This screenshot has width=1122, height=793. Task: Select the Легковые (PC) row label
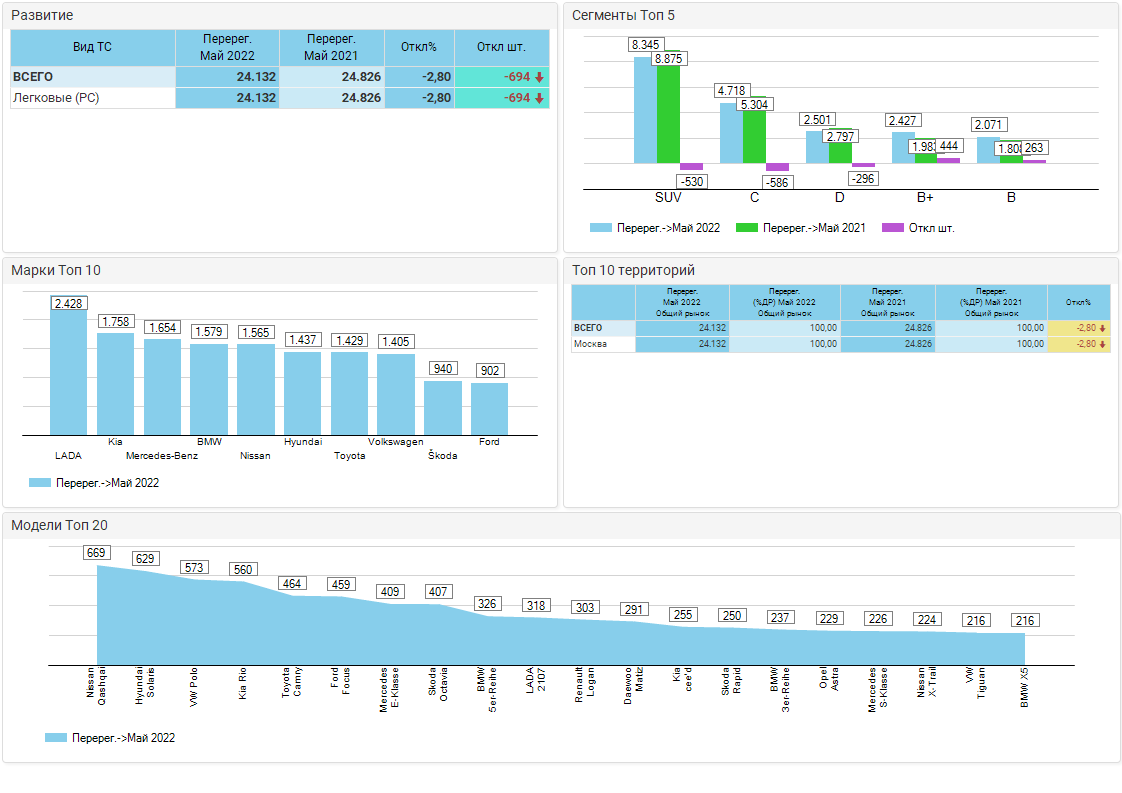pyautogui.click(x=55, y=98)
